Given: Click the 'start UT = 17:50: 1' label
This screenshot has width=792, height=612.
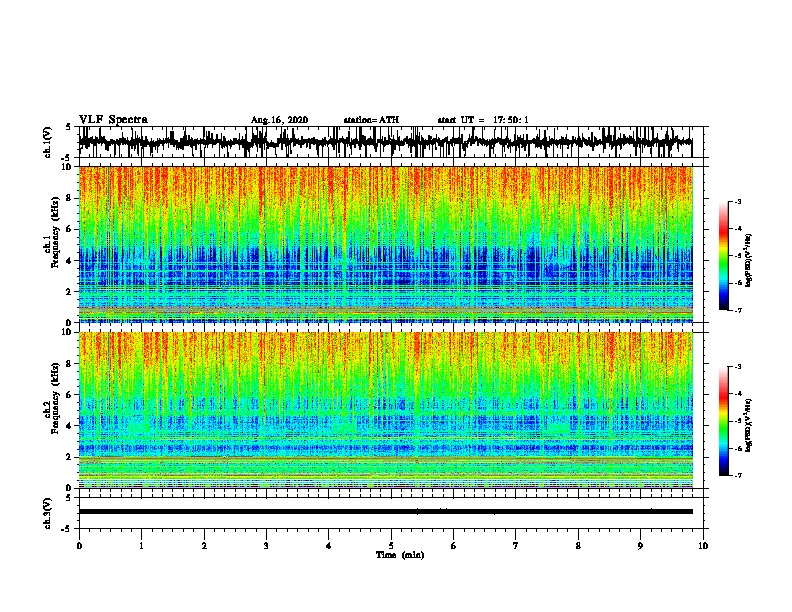Looking at the screenshot, I should pos(483,120).
